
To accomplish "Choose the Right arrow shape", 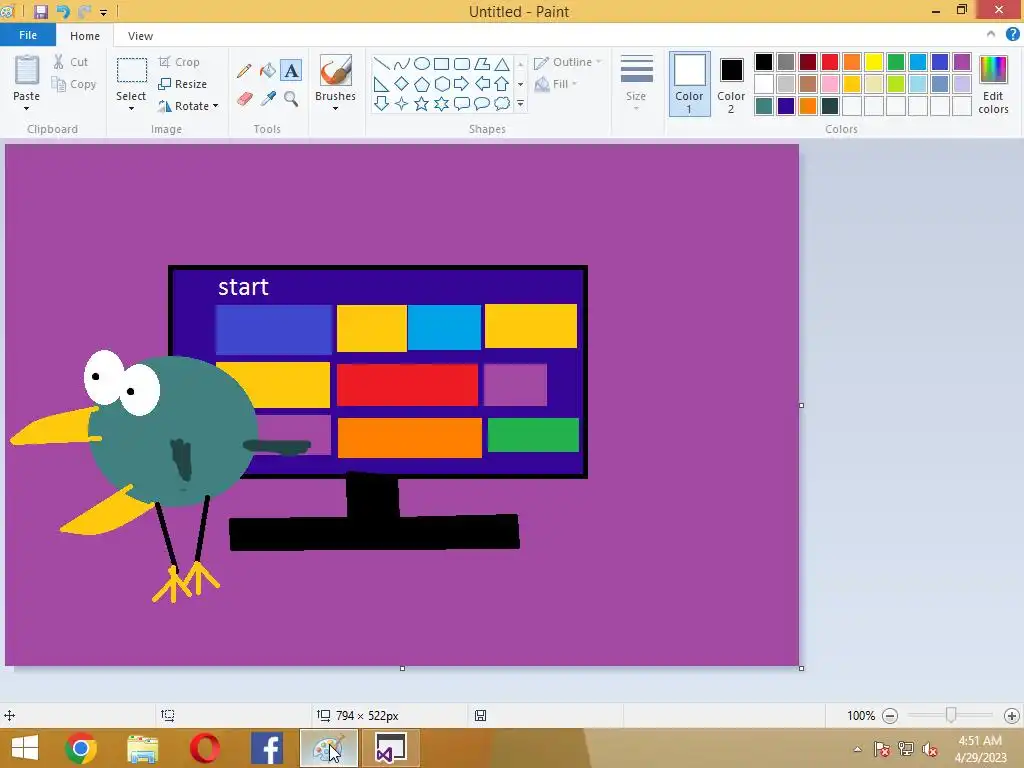I will coord(462,84).
